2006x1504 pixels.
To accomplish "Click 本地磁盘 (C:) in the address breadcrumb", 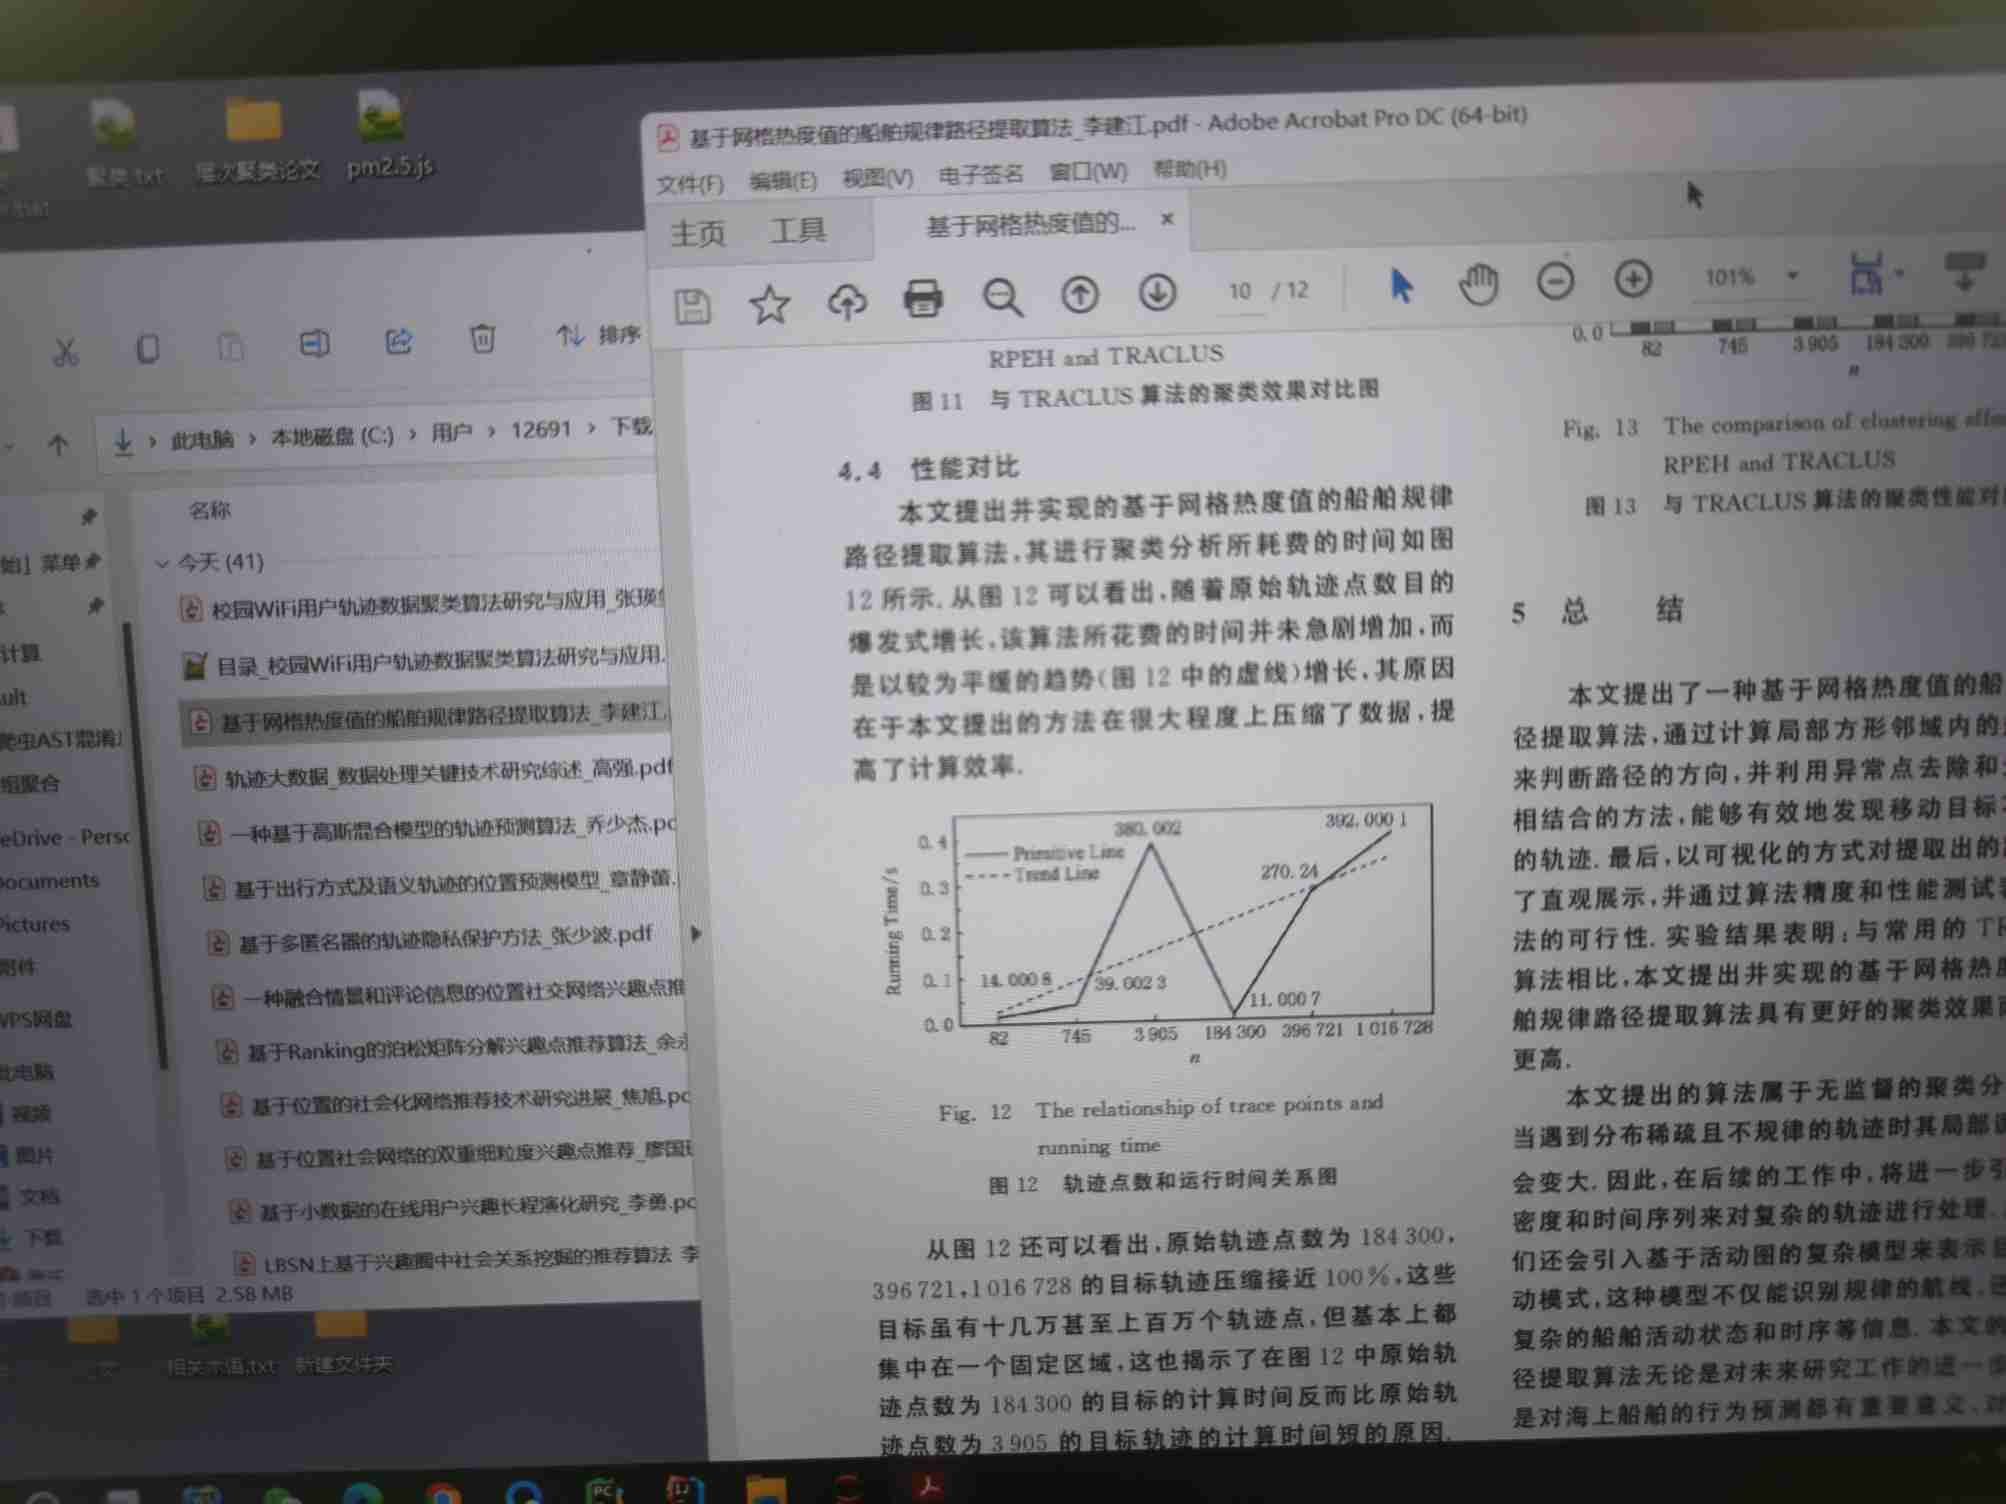I will (332, 436).
